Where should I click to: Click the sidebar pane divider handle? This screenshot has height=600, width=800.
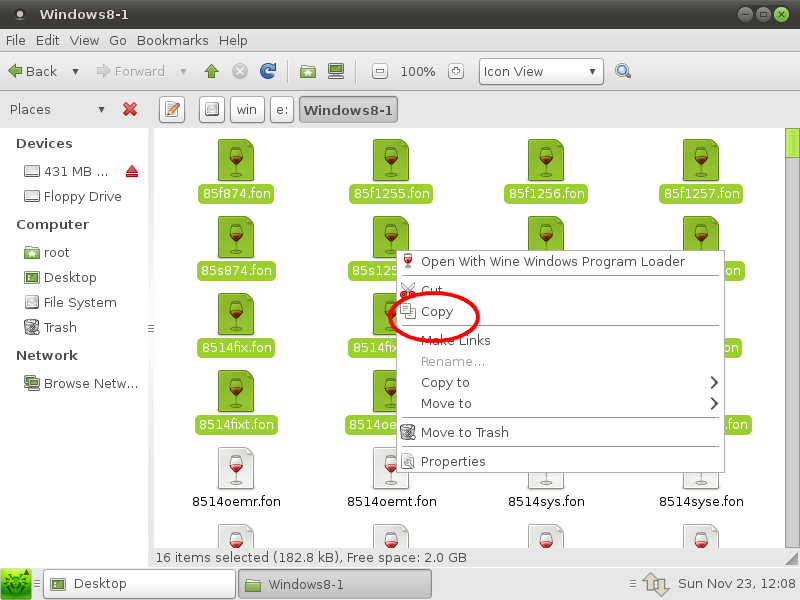click(151, 328)
